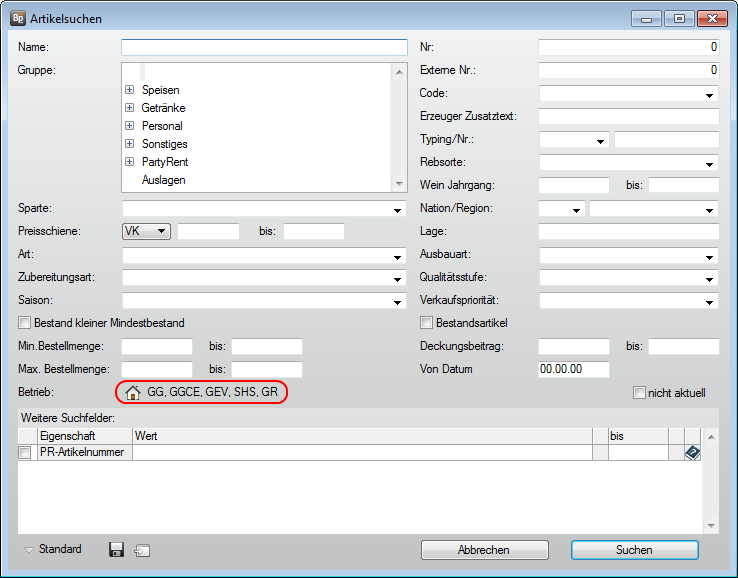Click the Betrieb house icon

(x=132, y=393)
